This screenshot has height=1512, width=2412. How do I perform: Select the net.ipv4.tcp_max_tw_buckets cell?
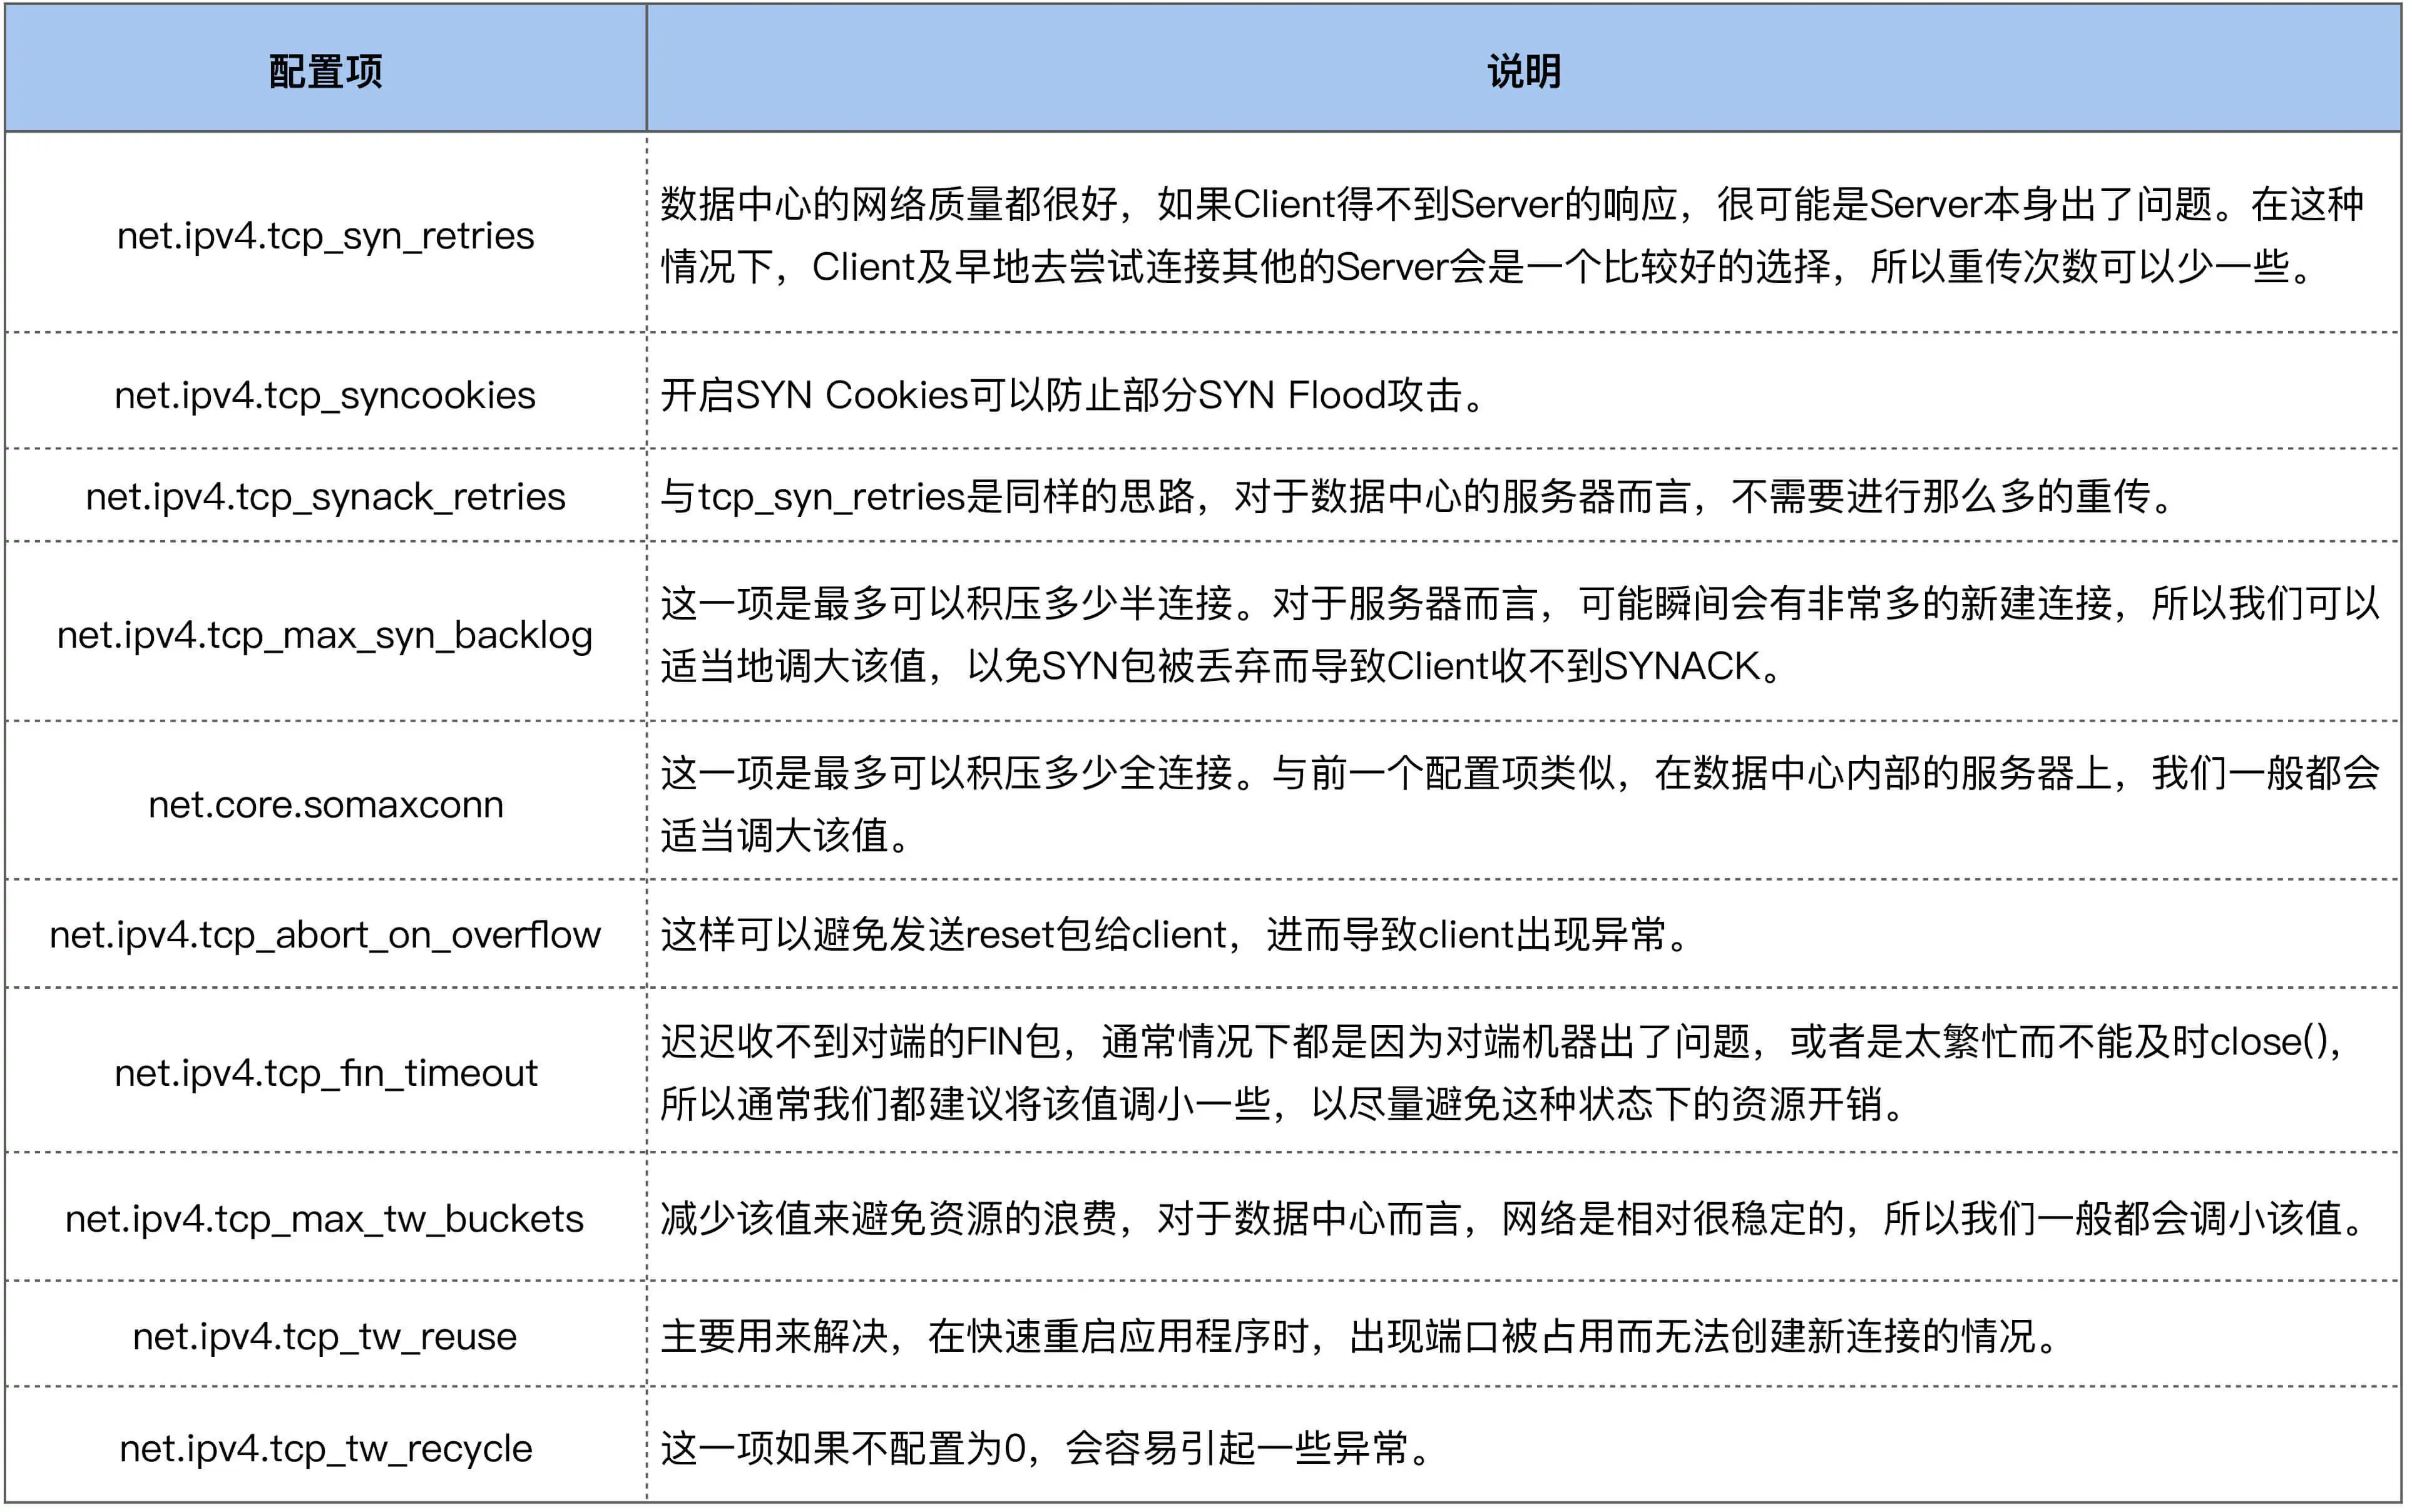point(325,1218)
